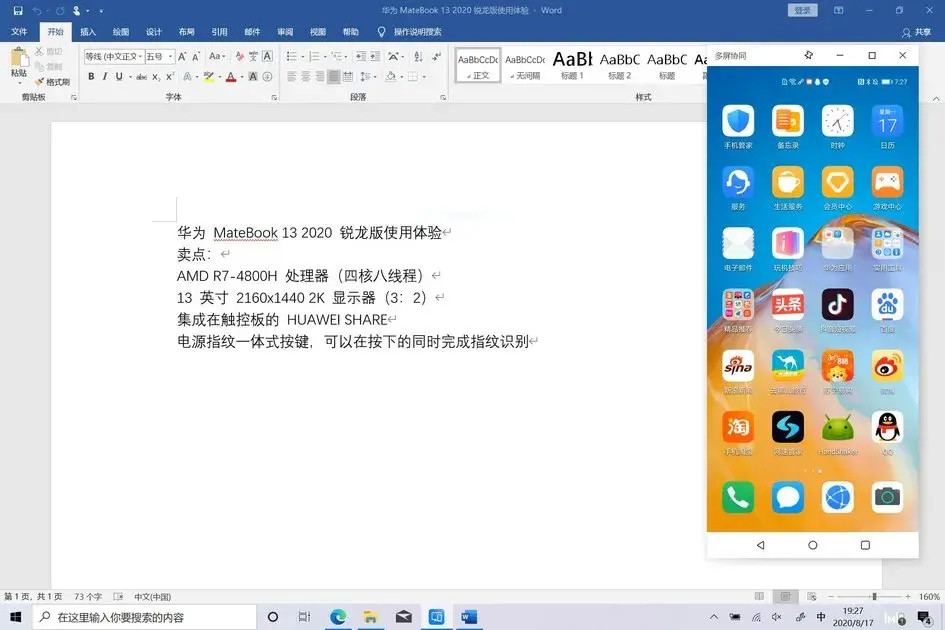The height and width of the screenshot is (630, 945).
Task: Toggle bold formatting in the font group
Action: point(91,77)
